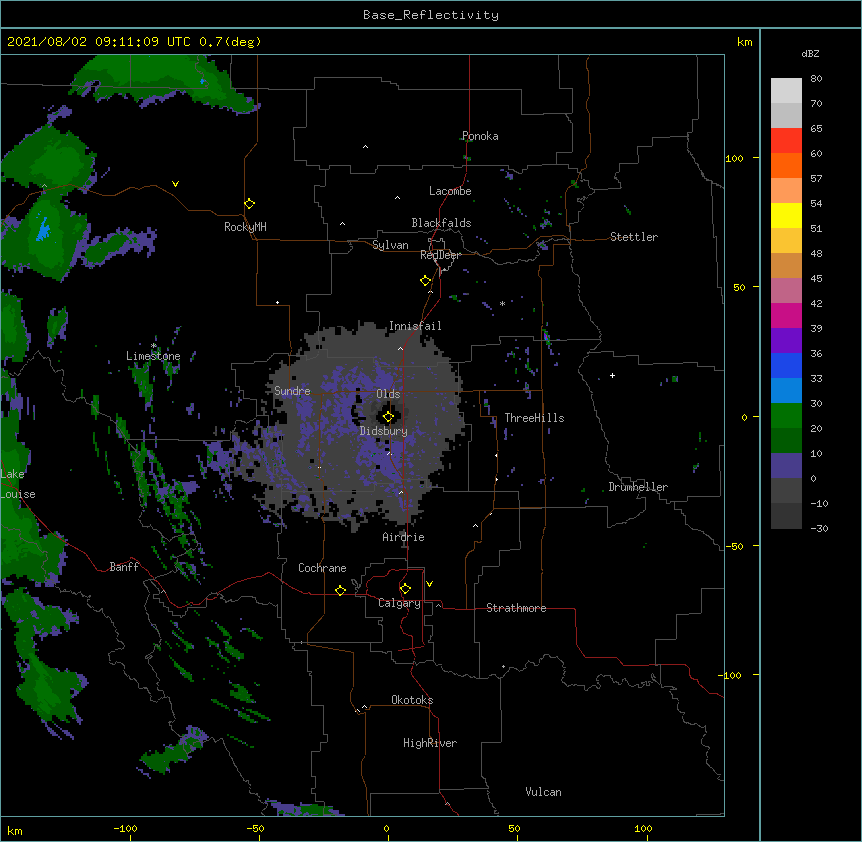Click the Ponoka town label
The height and width of the screenshot is (842, 862).
tap(480, 136)
